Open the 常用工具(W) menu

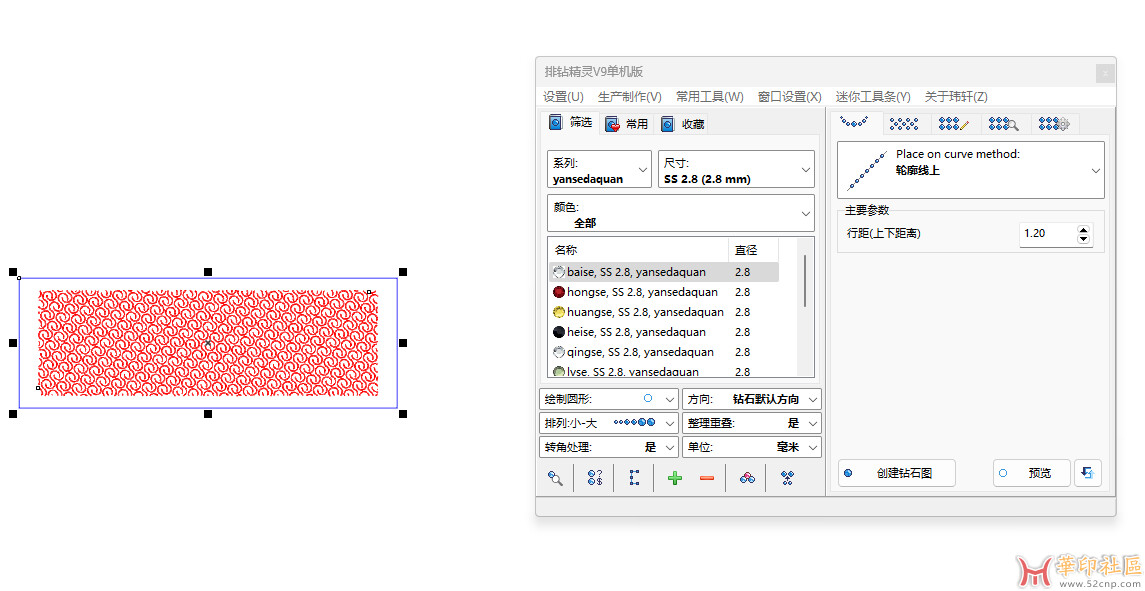pyautogui.click(x=709, y=96)
